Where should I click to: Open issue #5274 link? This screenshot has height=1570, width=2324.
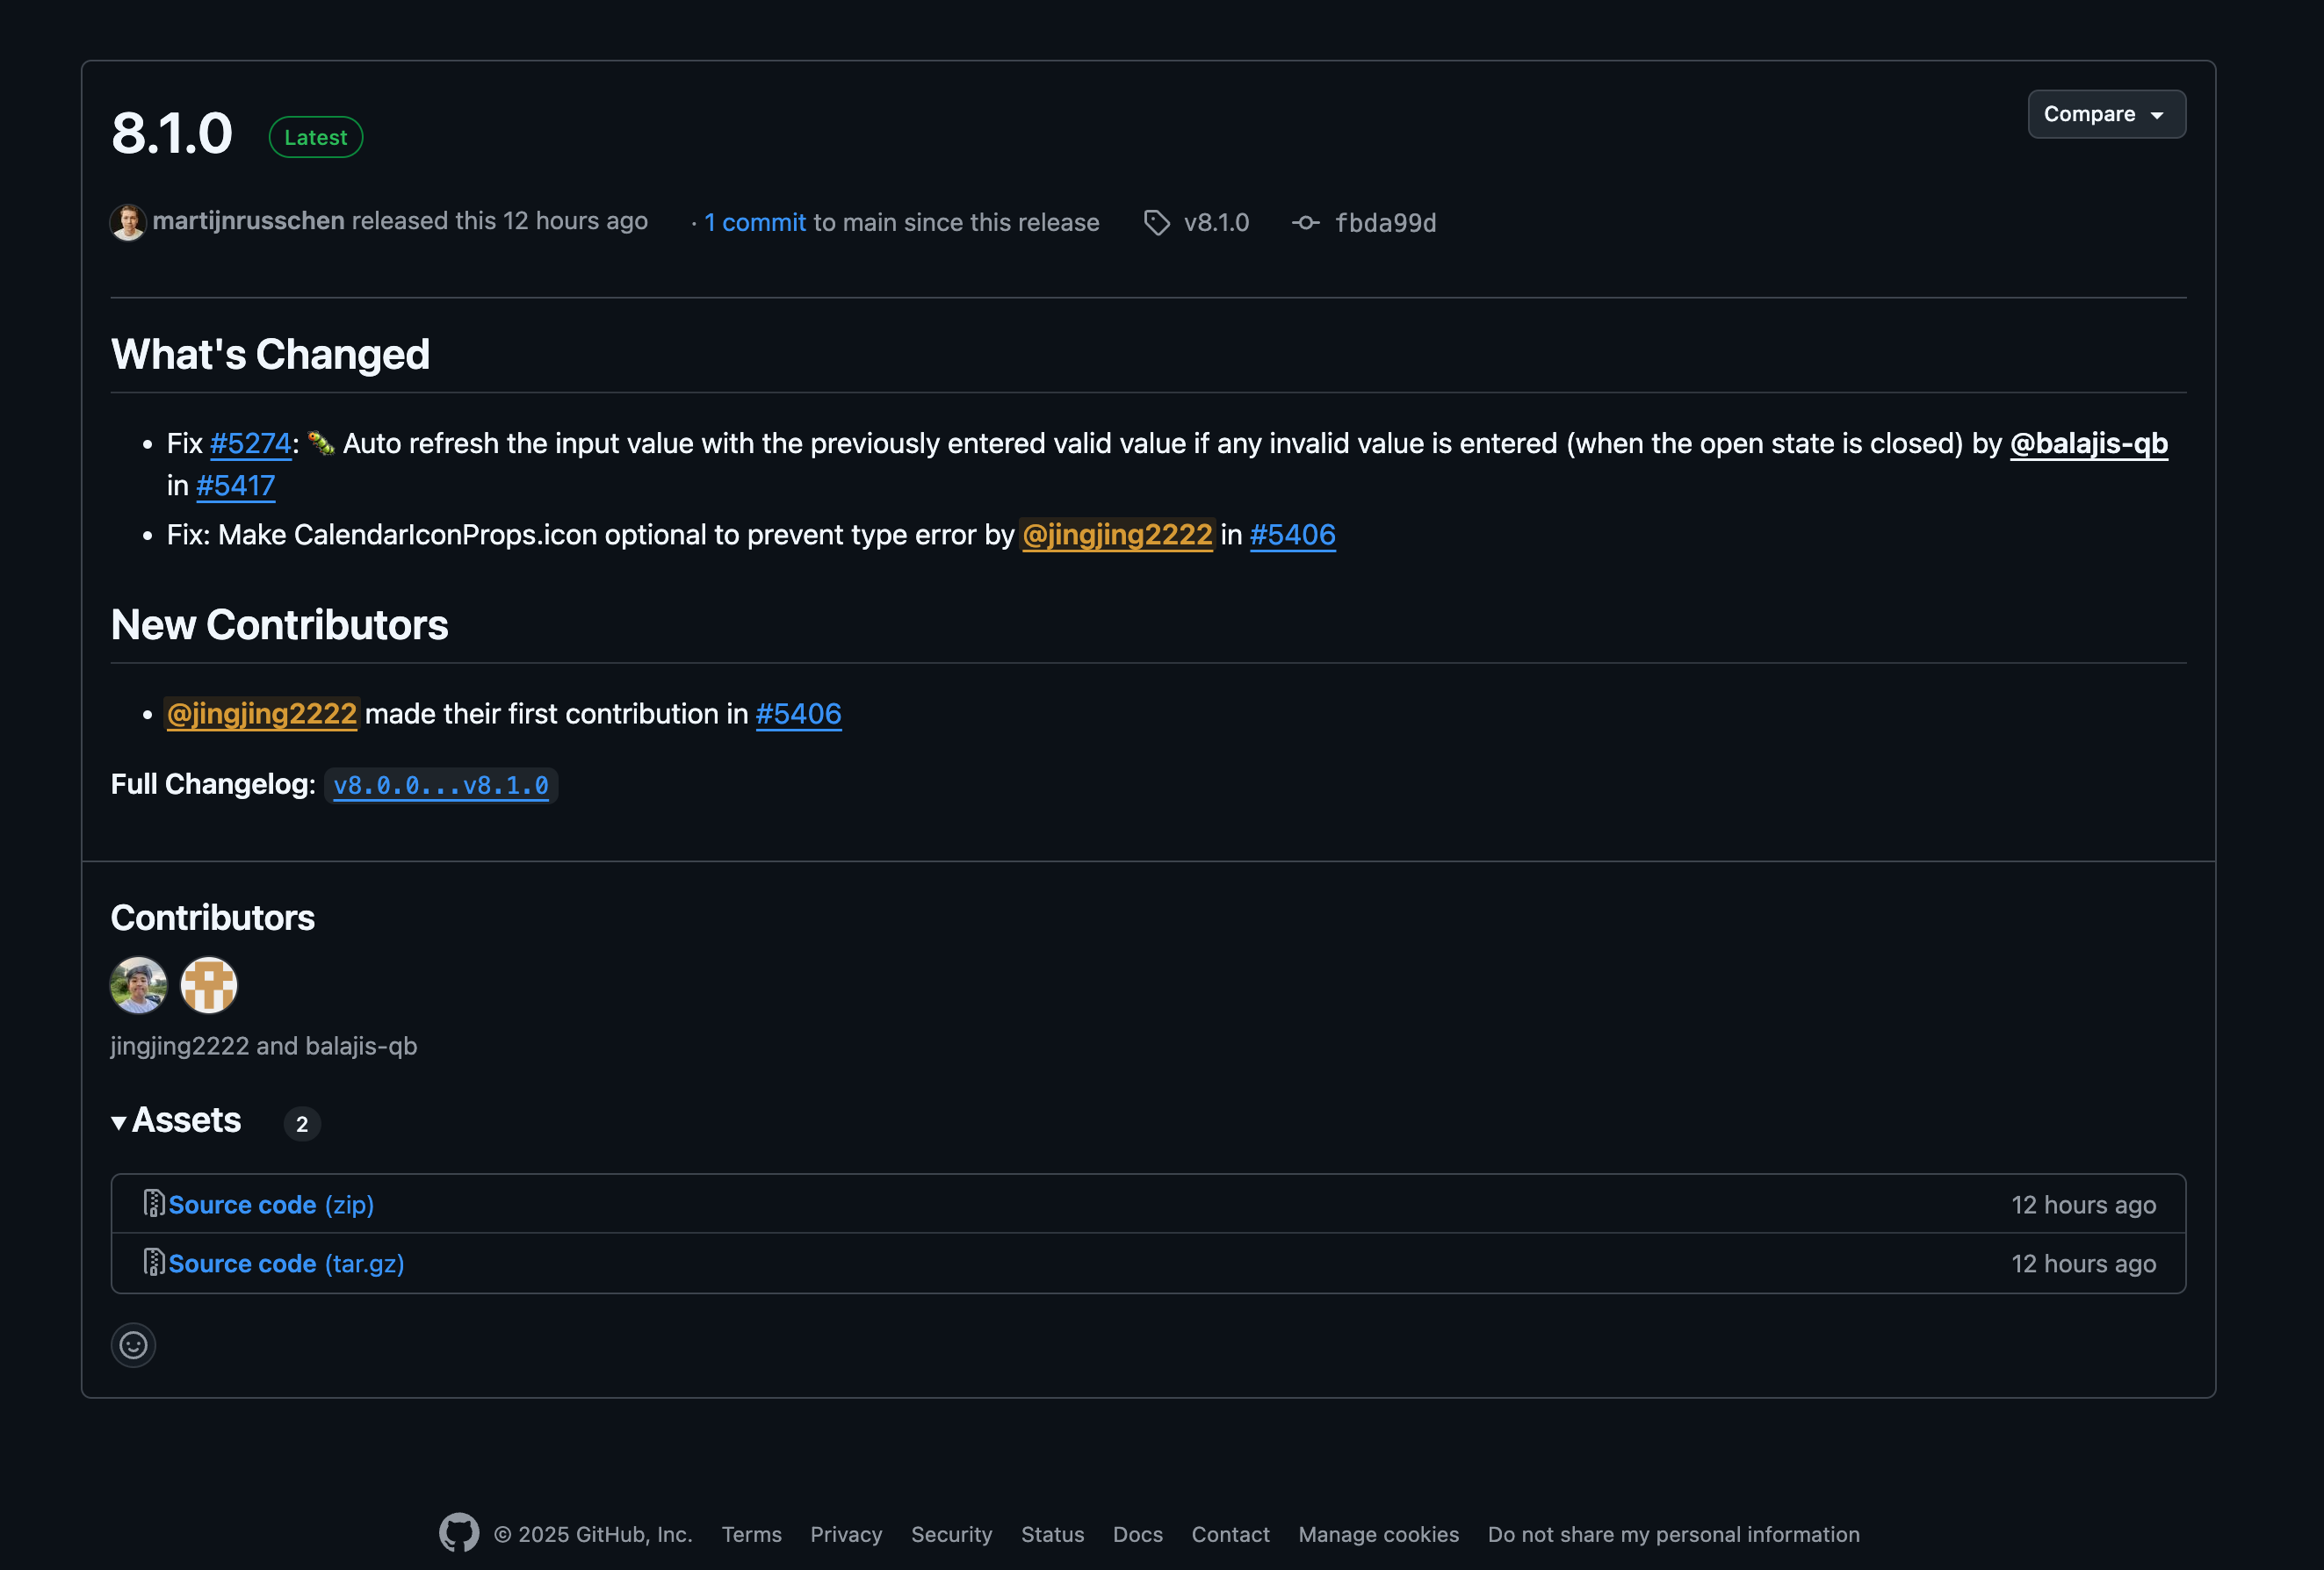click(250, 443)
